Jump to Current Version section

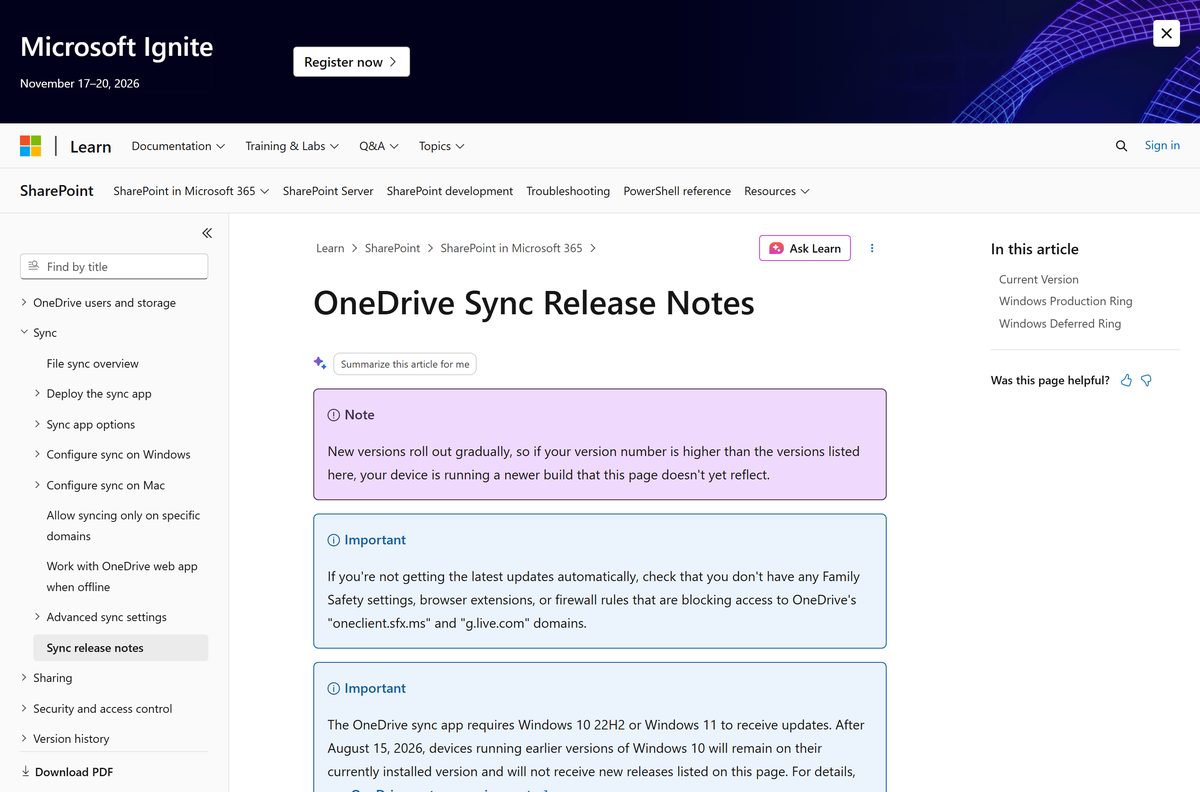pos(1038,280)
